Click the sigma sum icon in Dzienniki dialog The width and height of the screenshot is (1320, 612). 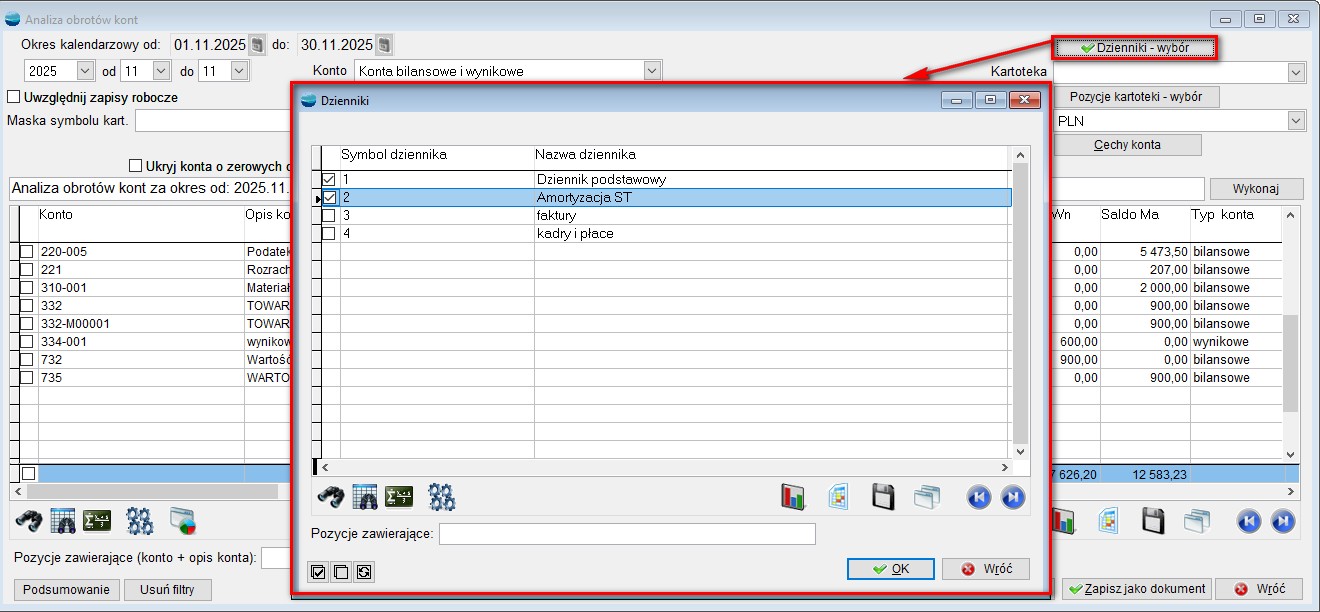[x=399, y=497]
